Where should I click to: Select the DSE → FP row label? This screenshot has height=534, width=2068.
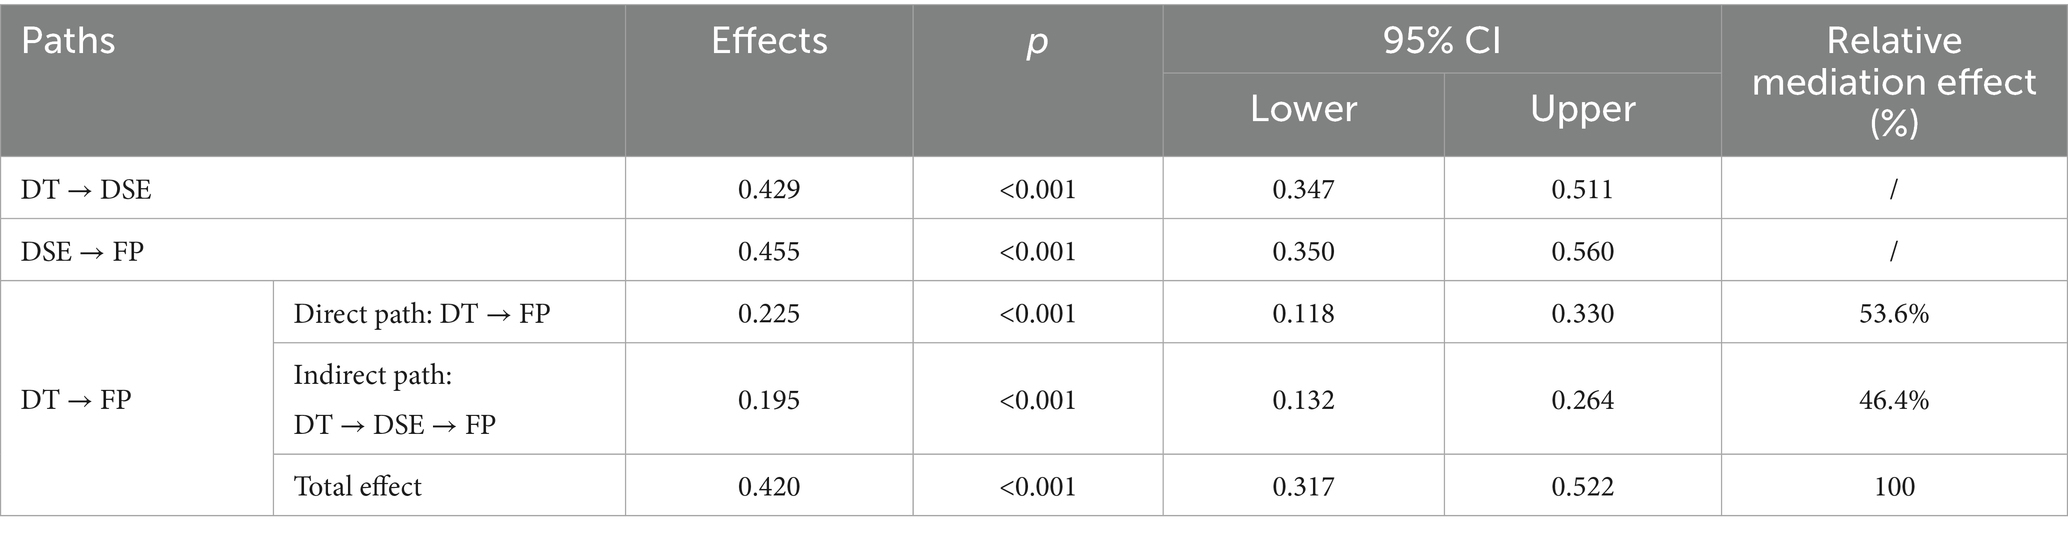tap(82, 251)
